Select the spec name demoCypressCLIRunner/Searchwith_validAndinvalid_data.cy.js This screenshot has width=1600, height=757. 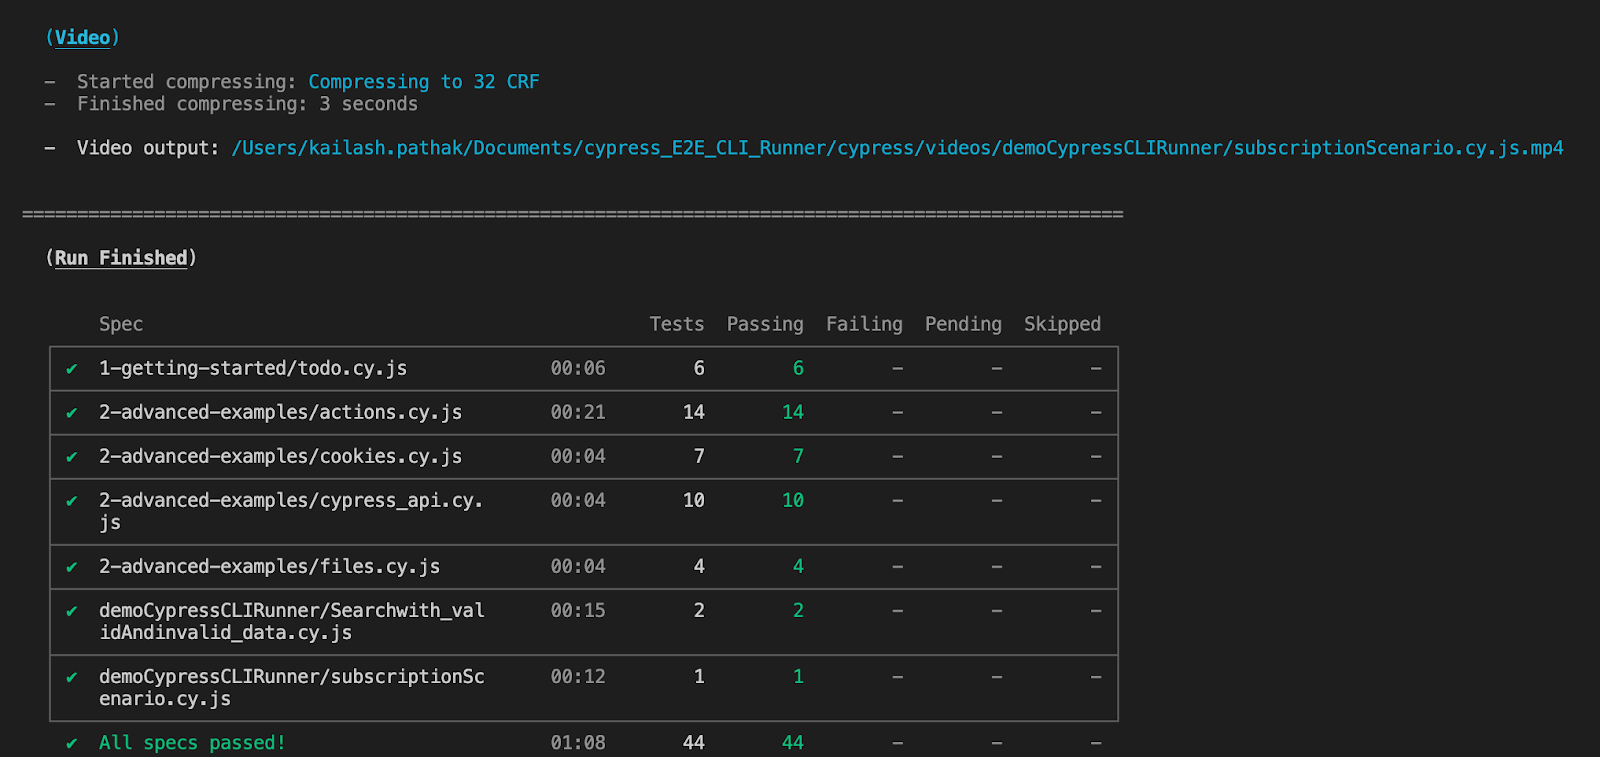(292, 621)
